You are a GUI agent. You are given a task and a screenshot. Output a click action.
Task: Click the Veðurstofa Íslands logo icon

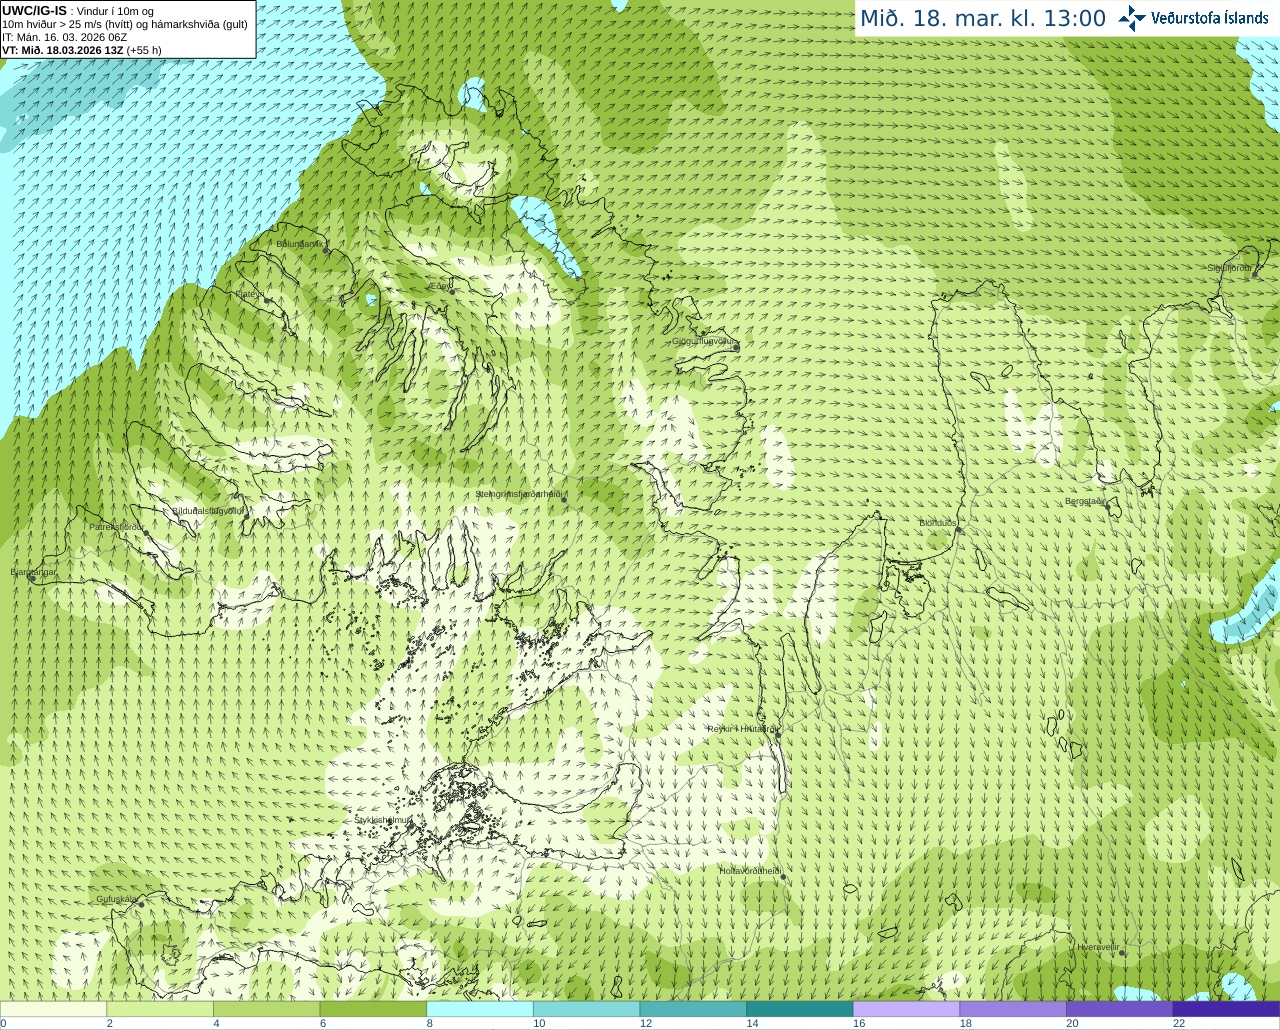(1132, 18)
